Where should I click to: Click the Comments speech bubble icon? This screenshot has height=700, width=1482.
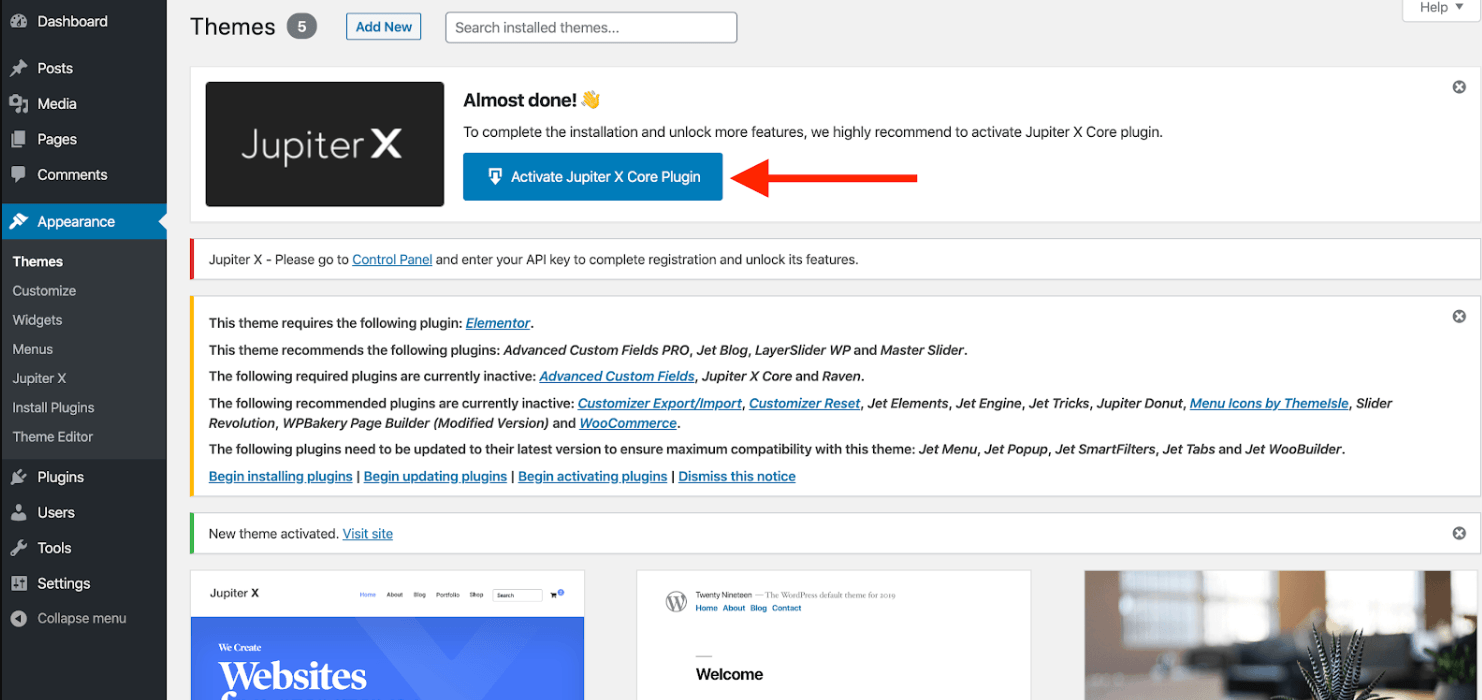[18, 175]
